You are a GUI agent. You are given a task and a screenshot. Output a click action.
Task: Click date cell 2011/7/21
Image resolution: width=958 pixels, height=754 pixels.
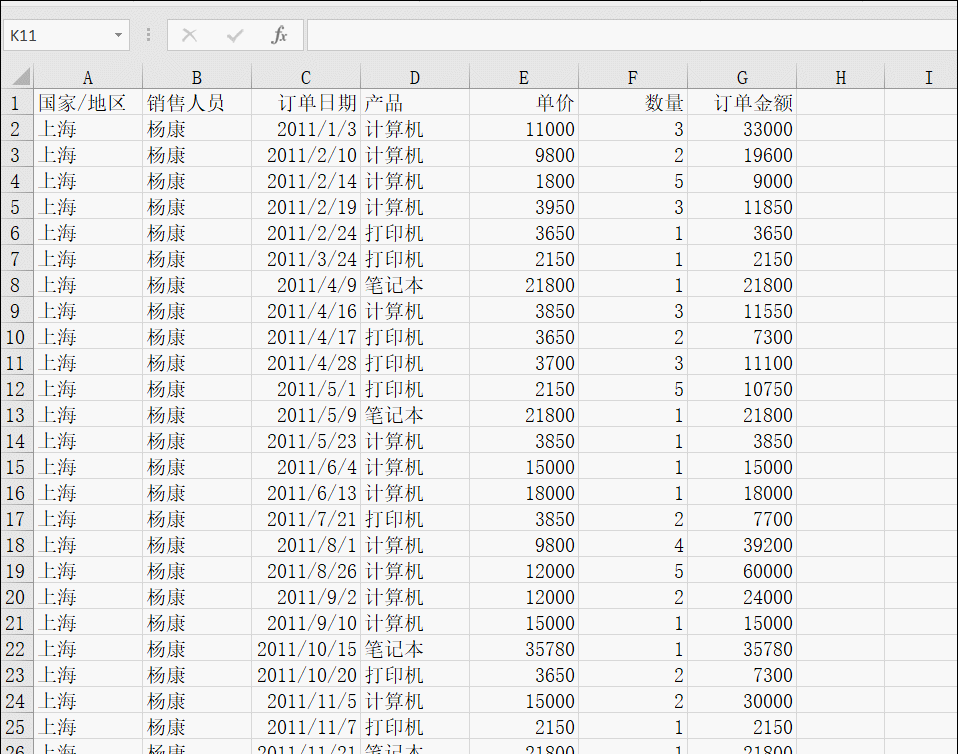click(306, 519)
